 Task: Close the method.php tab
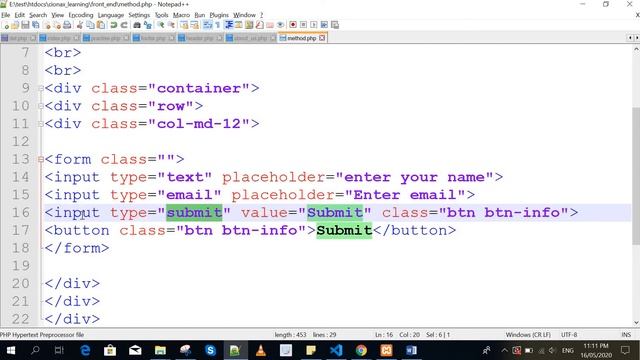[322, 38]
